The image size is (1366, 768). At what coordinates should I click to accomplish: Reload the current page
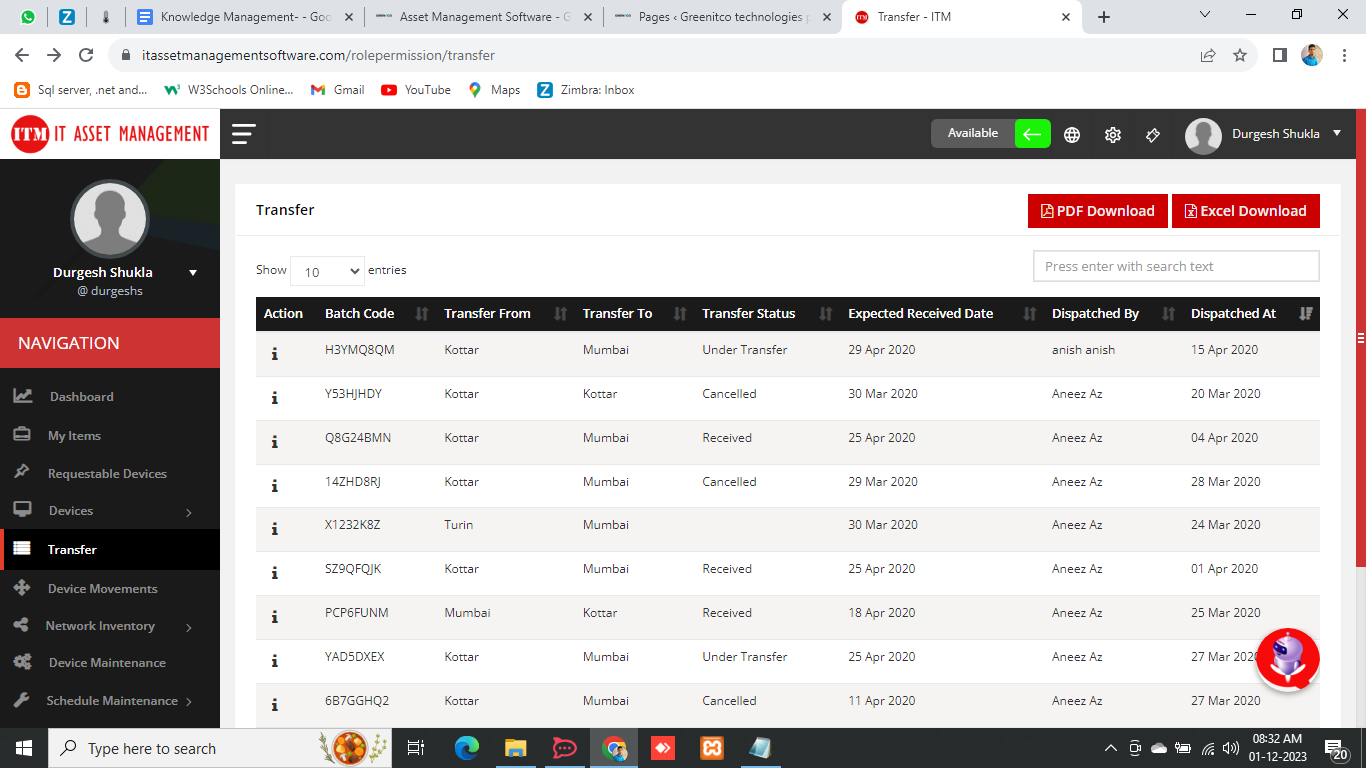[86, 55]
